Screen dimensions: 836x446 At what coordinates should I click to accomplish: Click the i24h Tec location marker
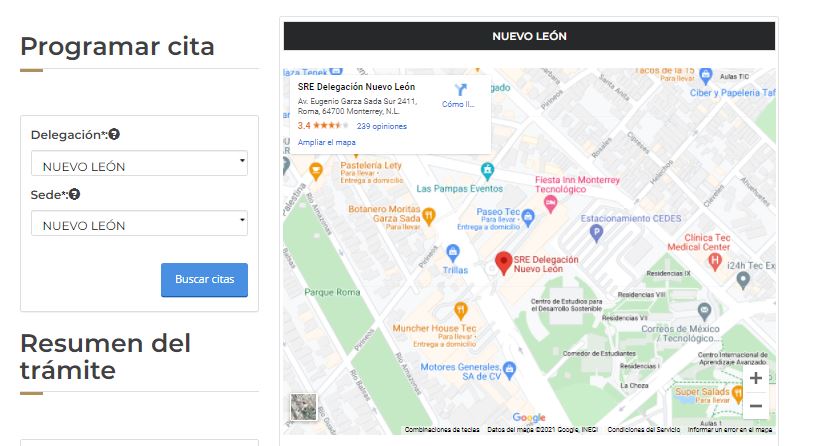(742, 280)
